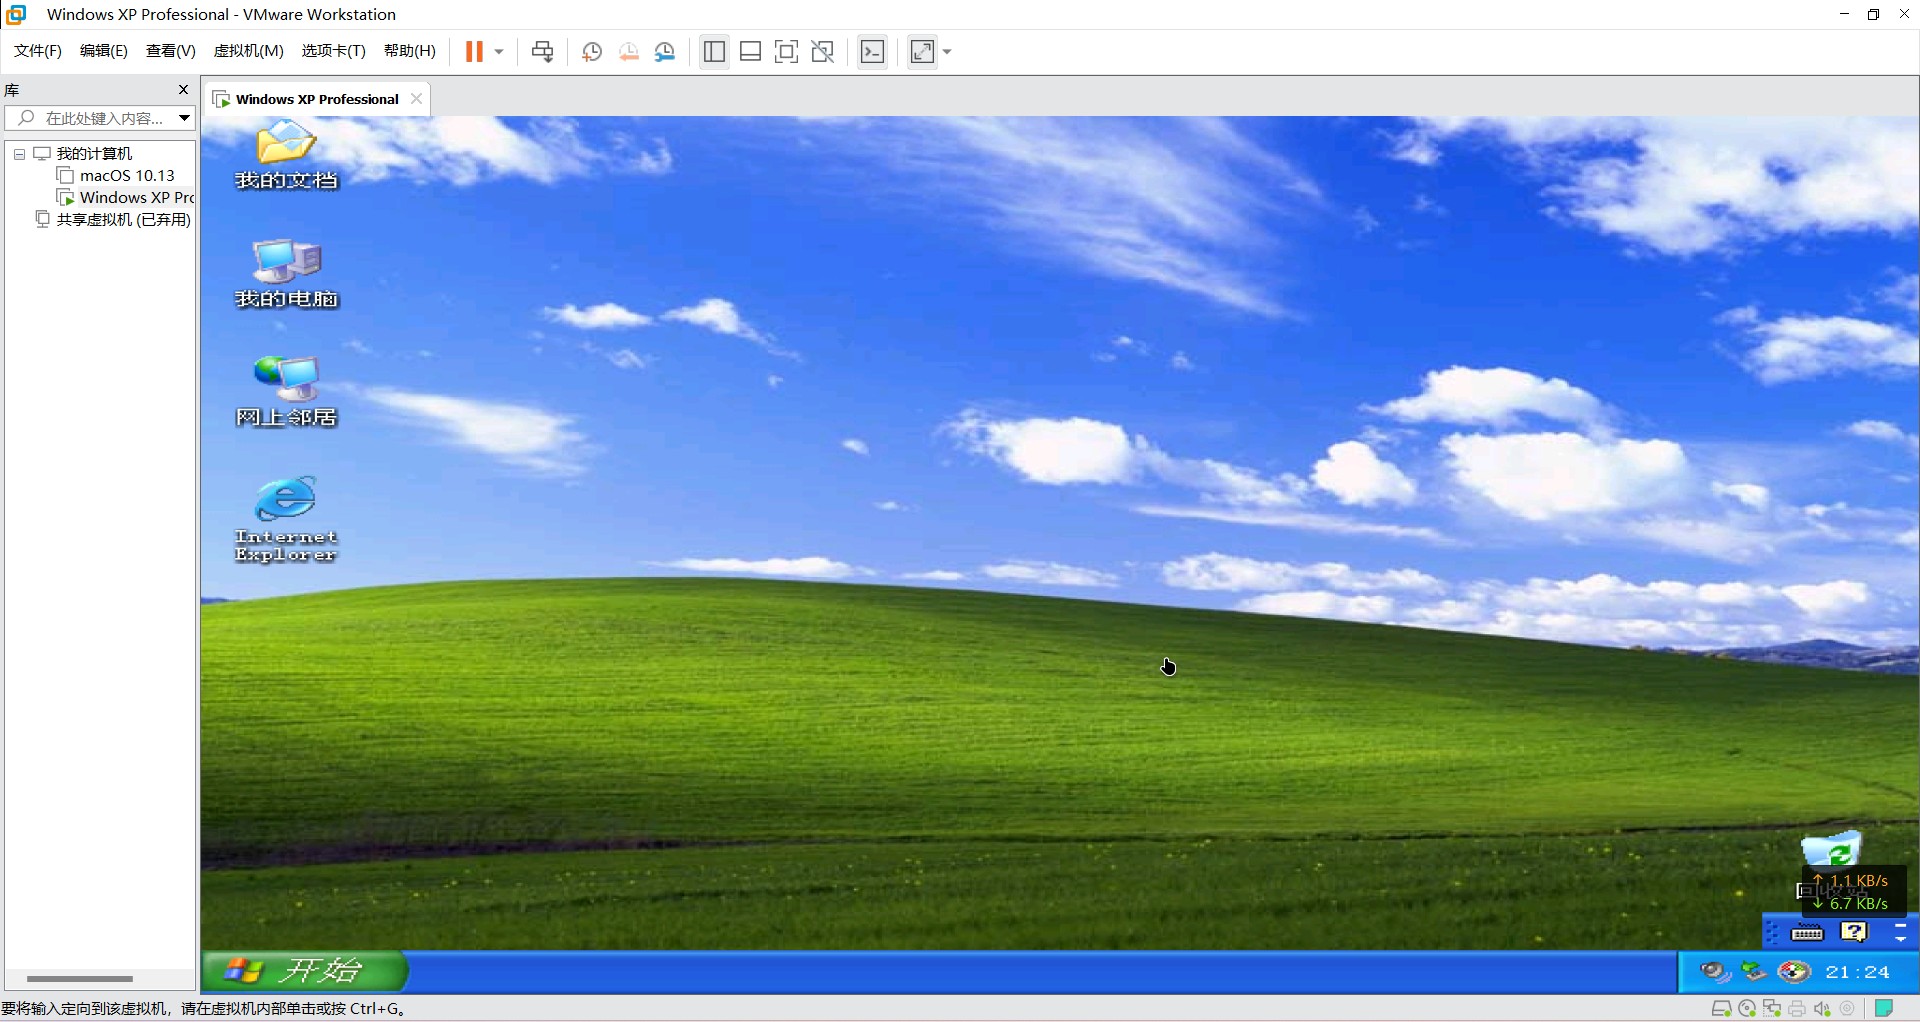Viewport: 1920px width, 1022px height.
Task: Click the printer status icon
Action: coord(1797,1008)
